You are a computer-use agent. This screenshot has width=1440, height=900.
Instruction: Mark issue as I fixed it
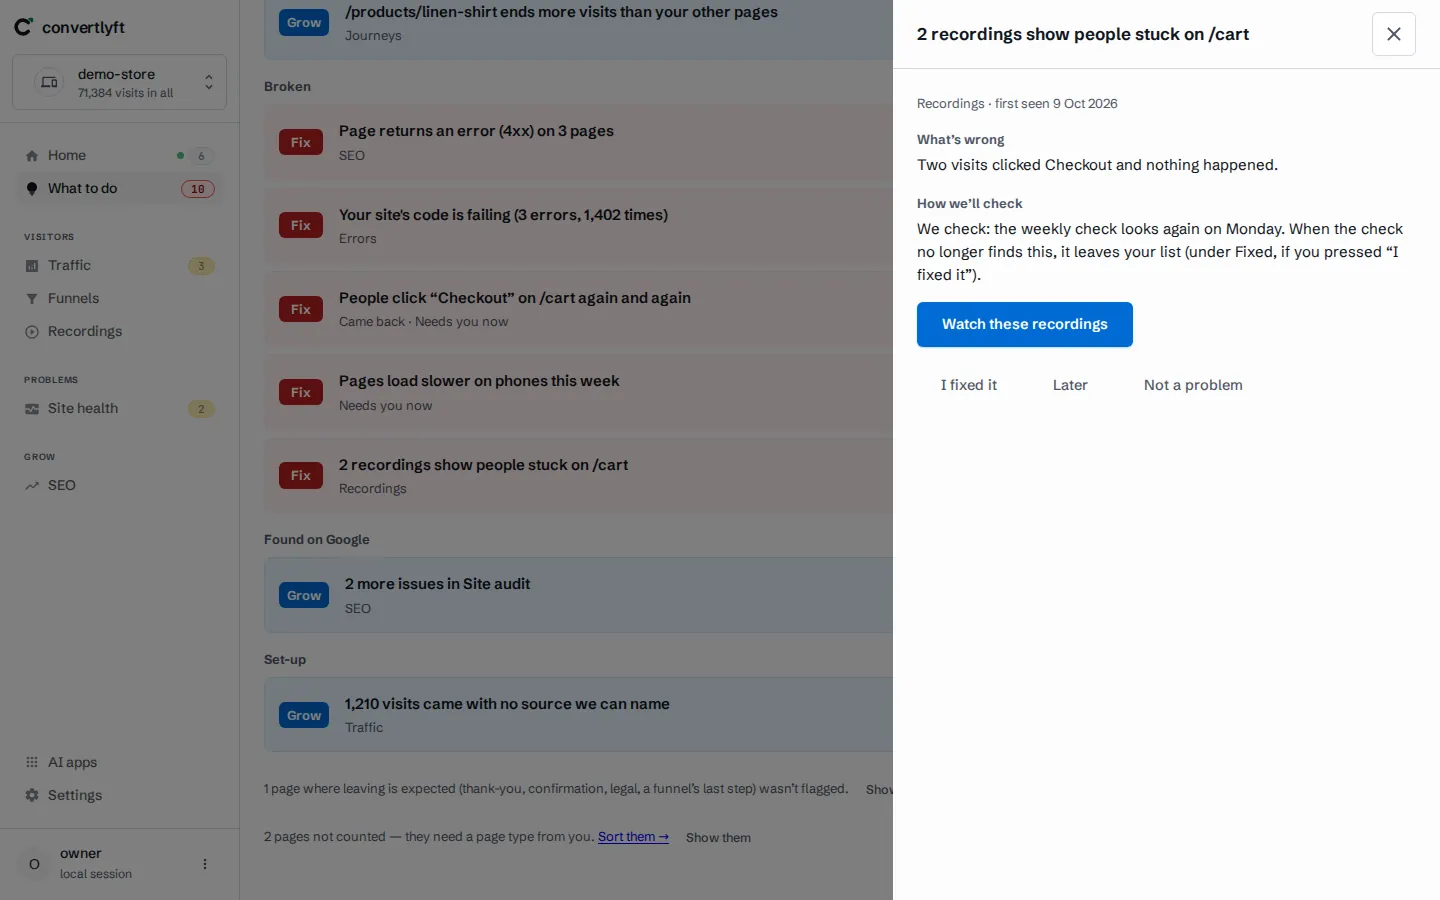coord(969,386)
